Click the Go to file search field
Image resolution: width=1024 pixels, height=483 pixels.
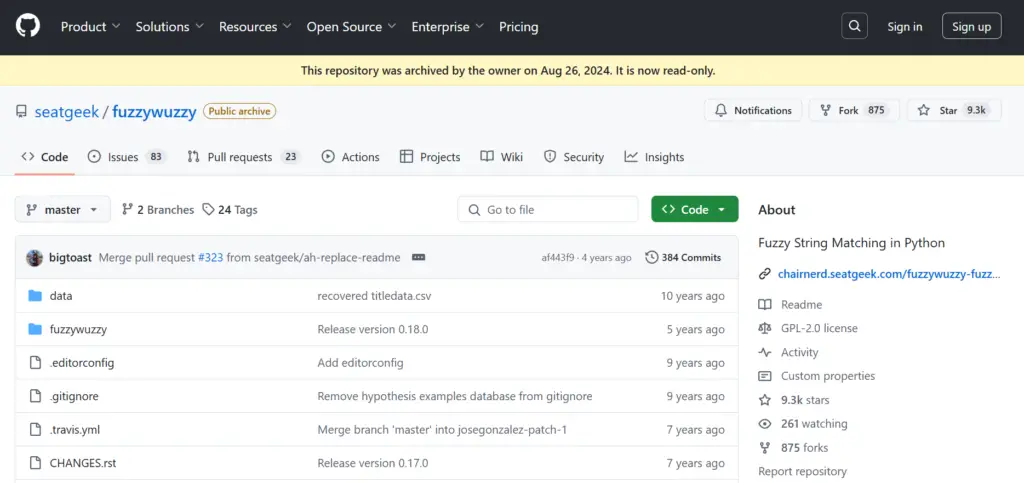click(547, 210)
